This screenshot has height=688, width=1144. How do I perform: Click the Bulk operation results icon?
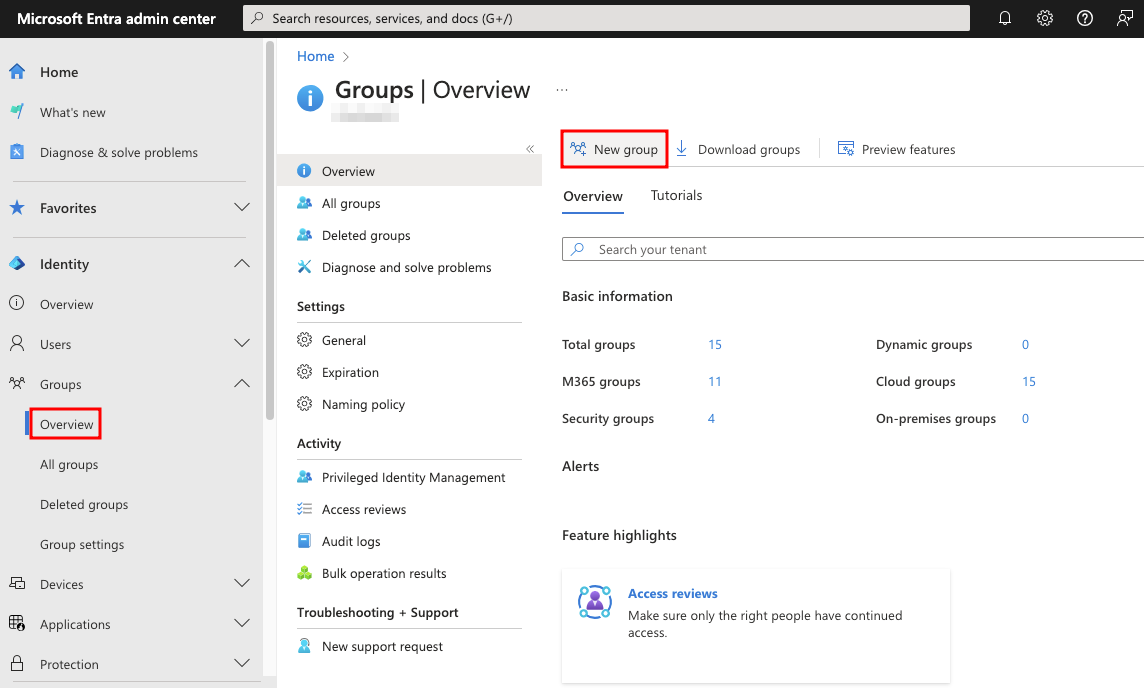tap(304, 573)
